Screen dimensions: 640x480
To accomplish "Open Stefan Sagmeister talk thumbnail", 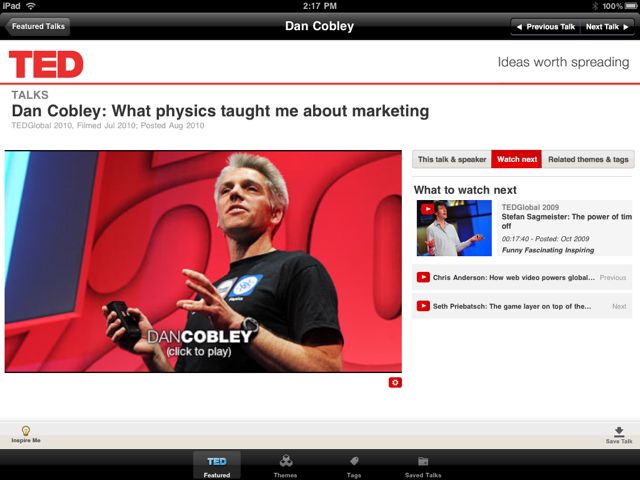I will (x=454, y=228).
